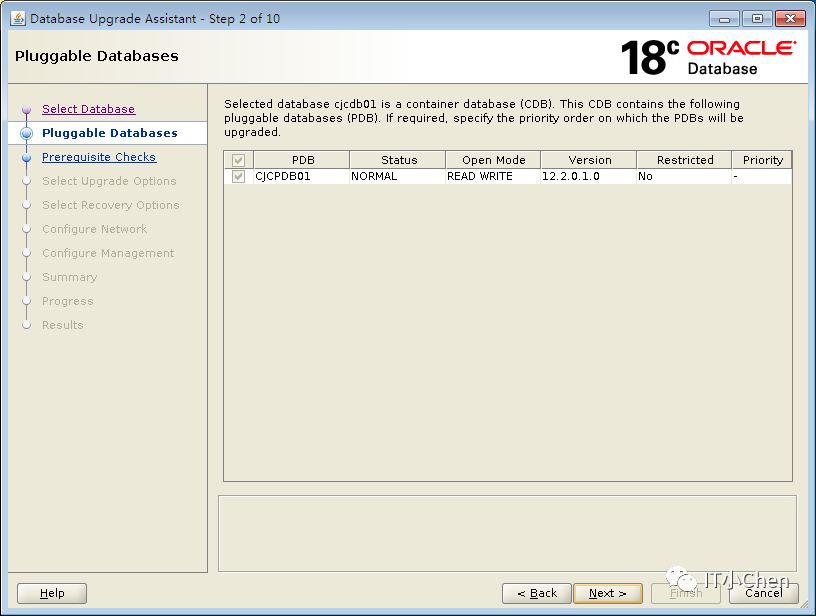Select the Pluggable Databases step in the sidebar
Screen dimensions: 816x616
[x=110, y=133]
